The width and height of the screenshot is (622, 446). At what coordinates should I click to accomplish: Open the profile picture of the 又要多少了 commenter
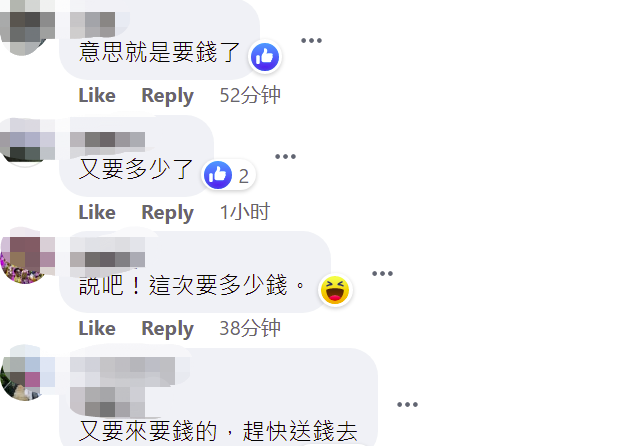pyautogui.click(x=26, y=140)
